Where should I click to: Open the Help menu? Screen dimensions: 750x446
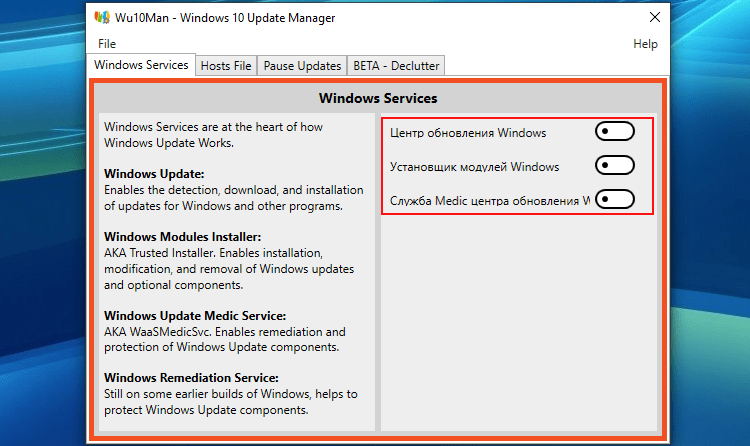click(645, 44)
